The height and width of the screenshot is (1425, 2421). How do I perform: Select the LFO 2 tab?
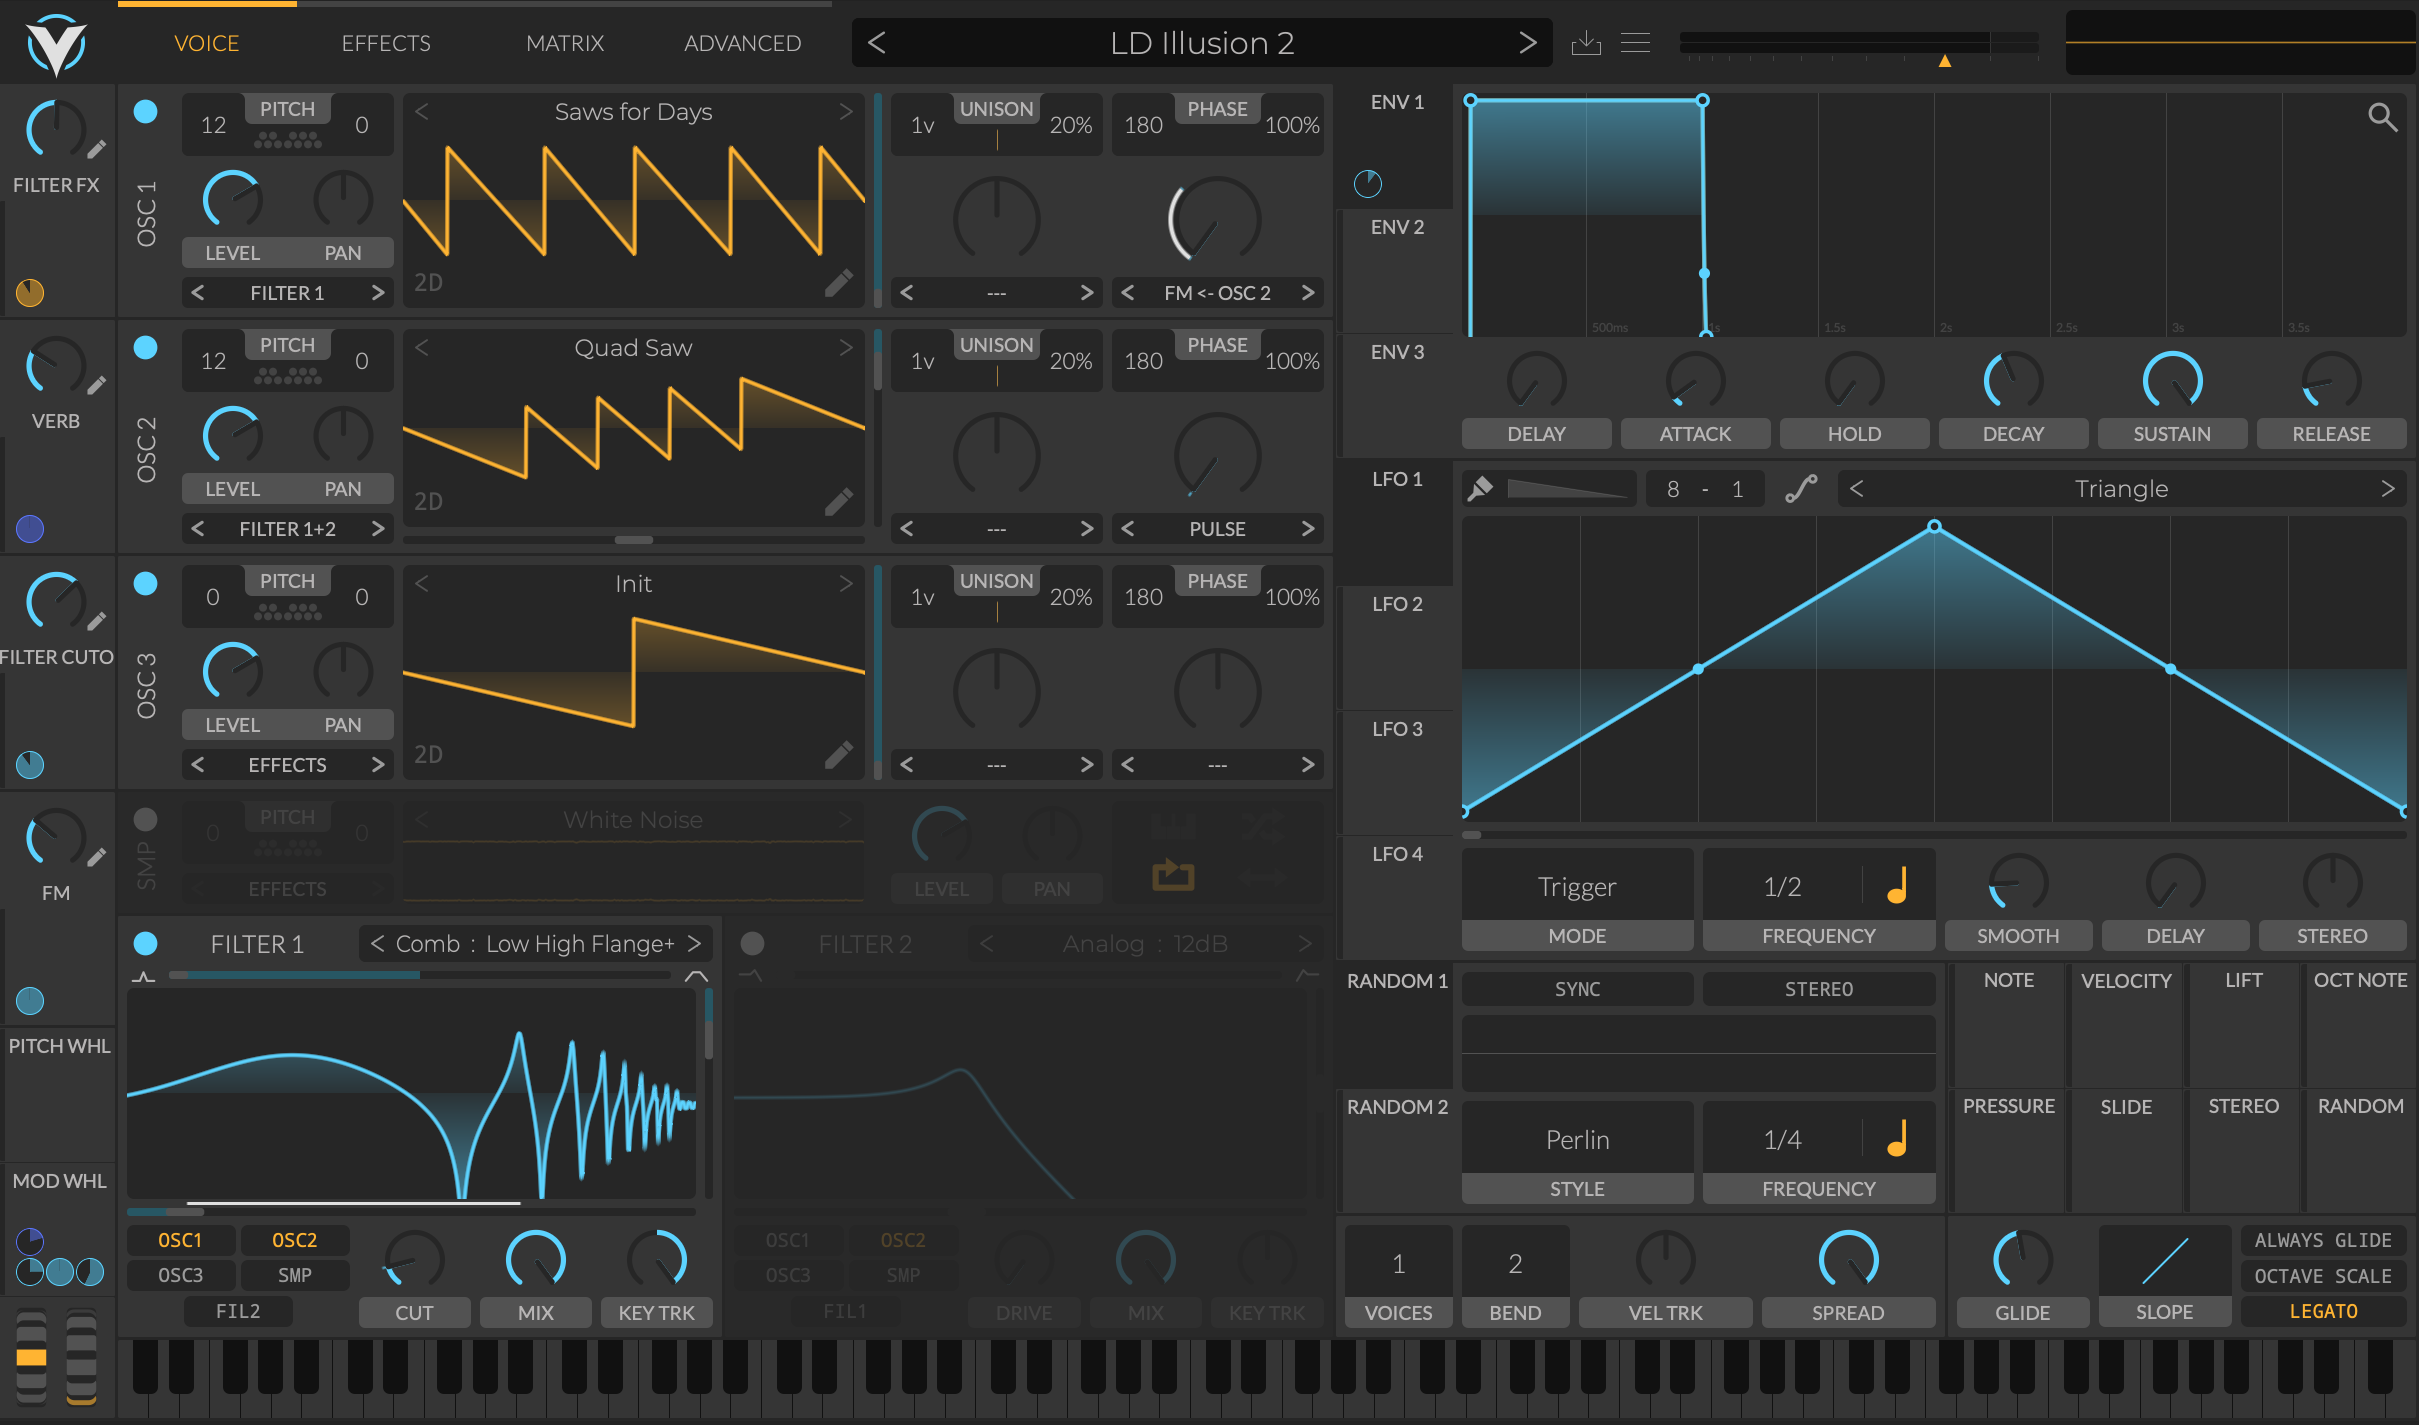pyautogui.click(x=1396, y=648)
